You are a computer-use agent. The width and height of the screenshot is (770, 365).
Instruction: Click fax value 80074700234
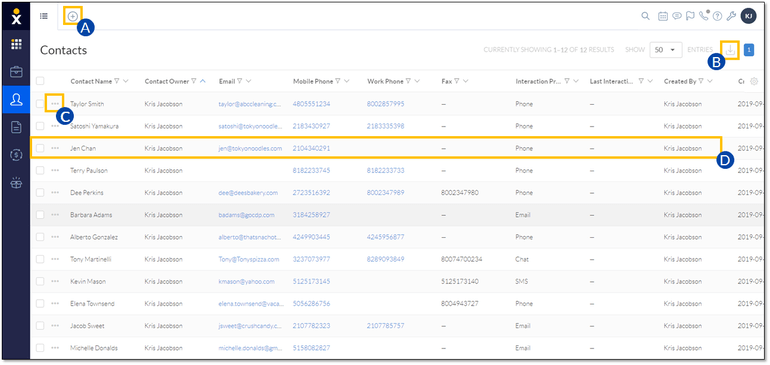[x=462, y=259]
